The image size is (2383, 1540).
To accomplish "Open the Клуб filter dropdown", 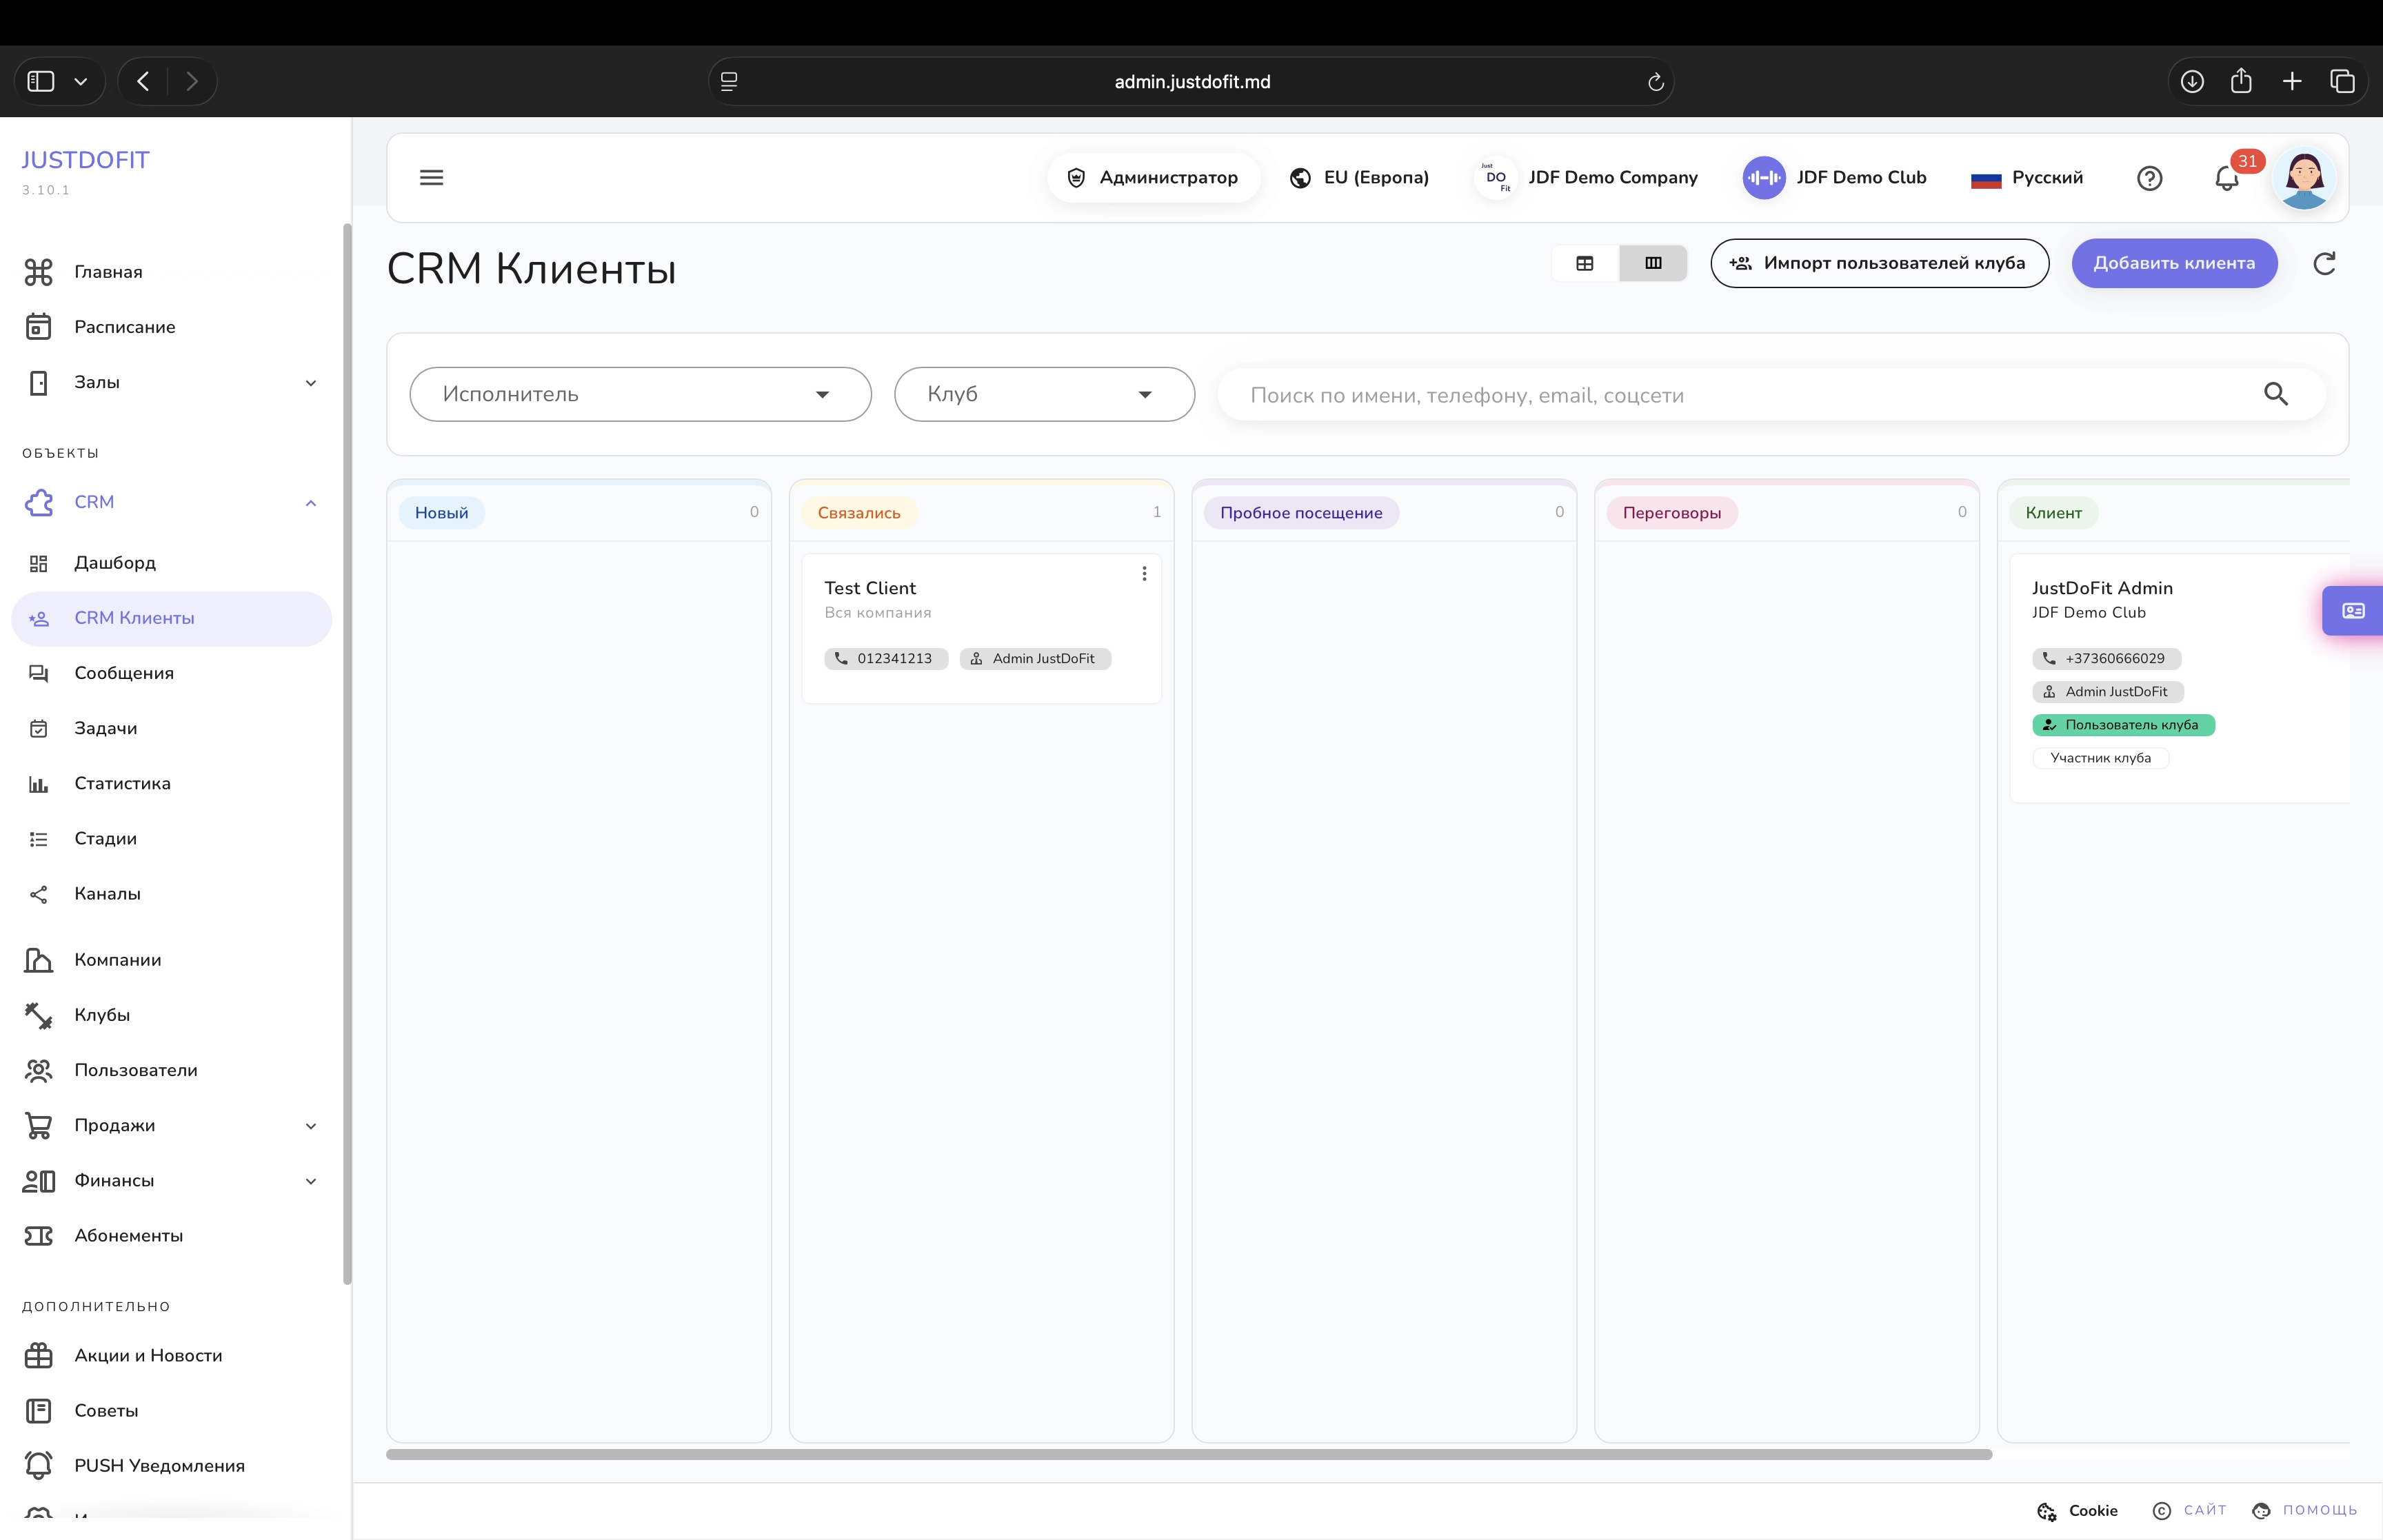I will (x=1044, y=394).
